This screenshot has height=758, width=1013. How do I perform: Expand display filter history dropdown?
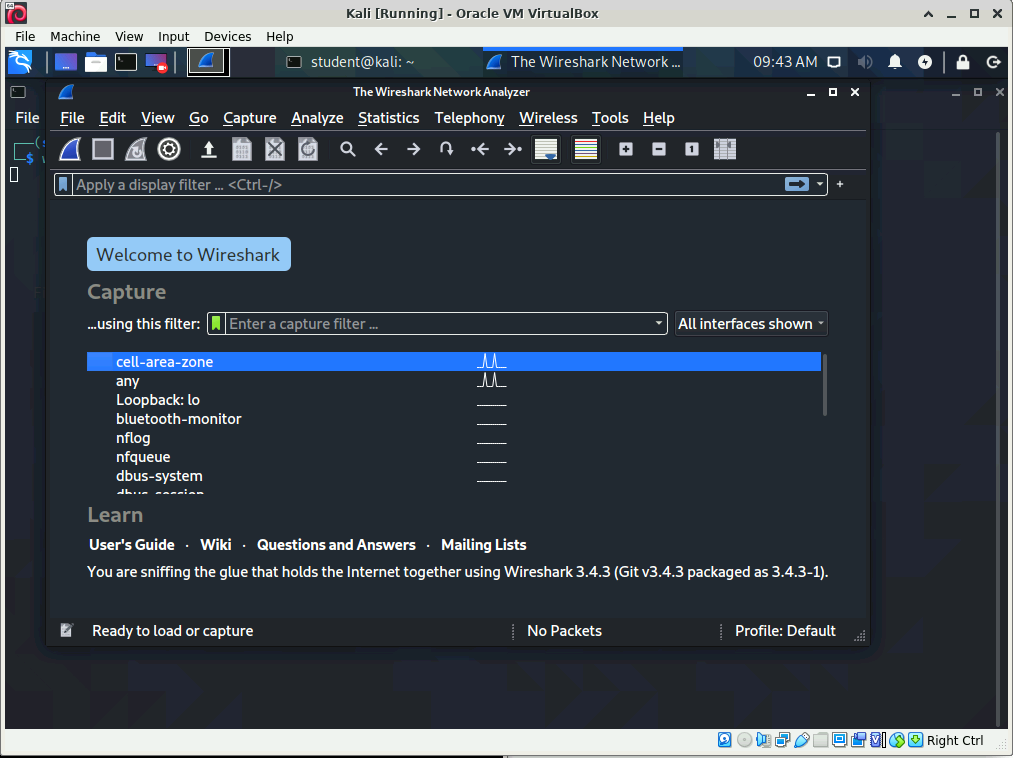pos(819,184)
